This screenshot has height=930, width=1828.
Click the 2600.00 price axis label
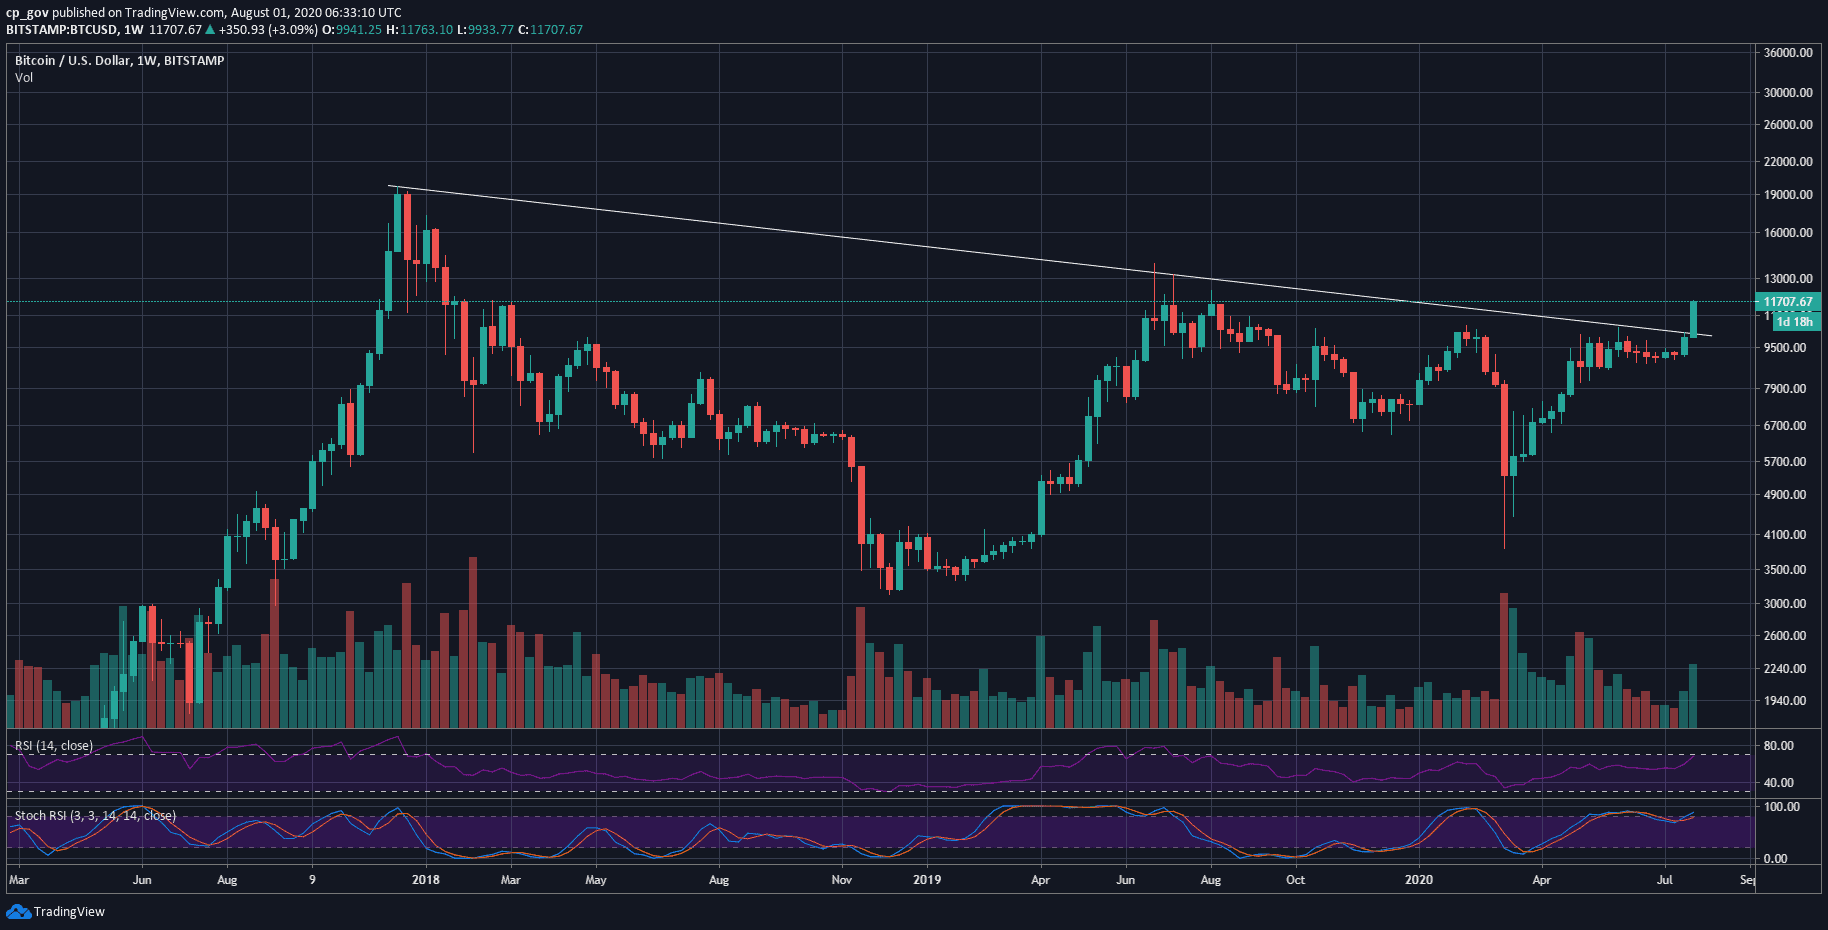[1785, 635]
